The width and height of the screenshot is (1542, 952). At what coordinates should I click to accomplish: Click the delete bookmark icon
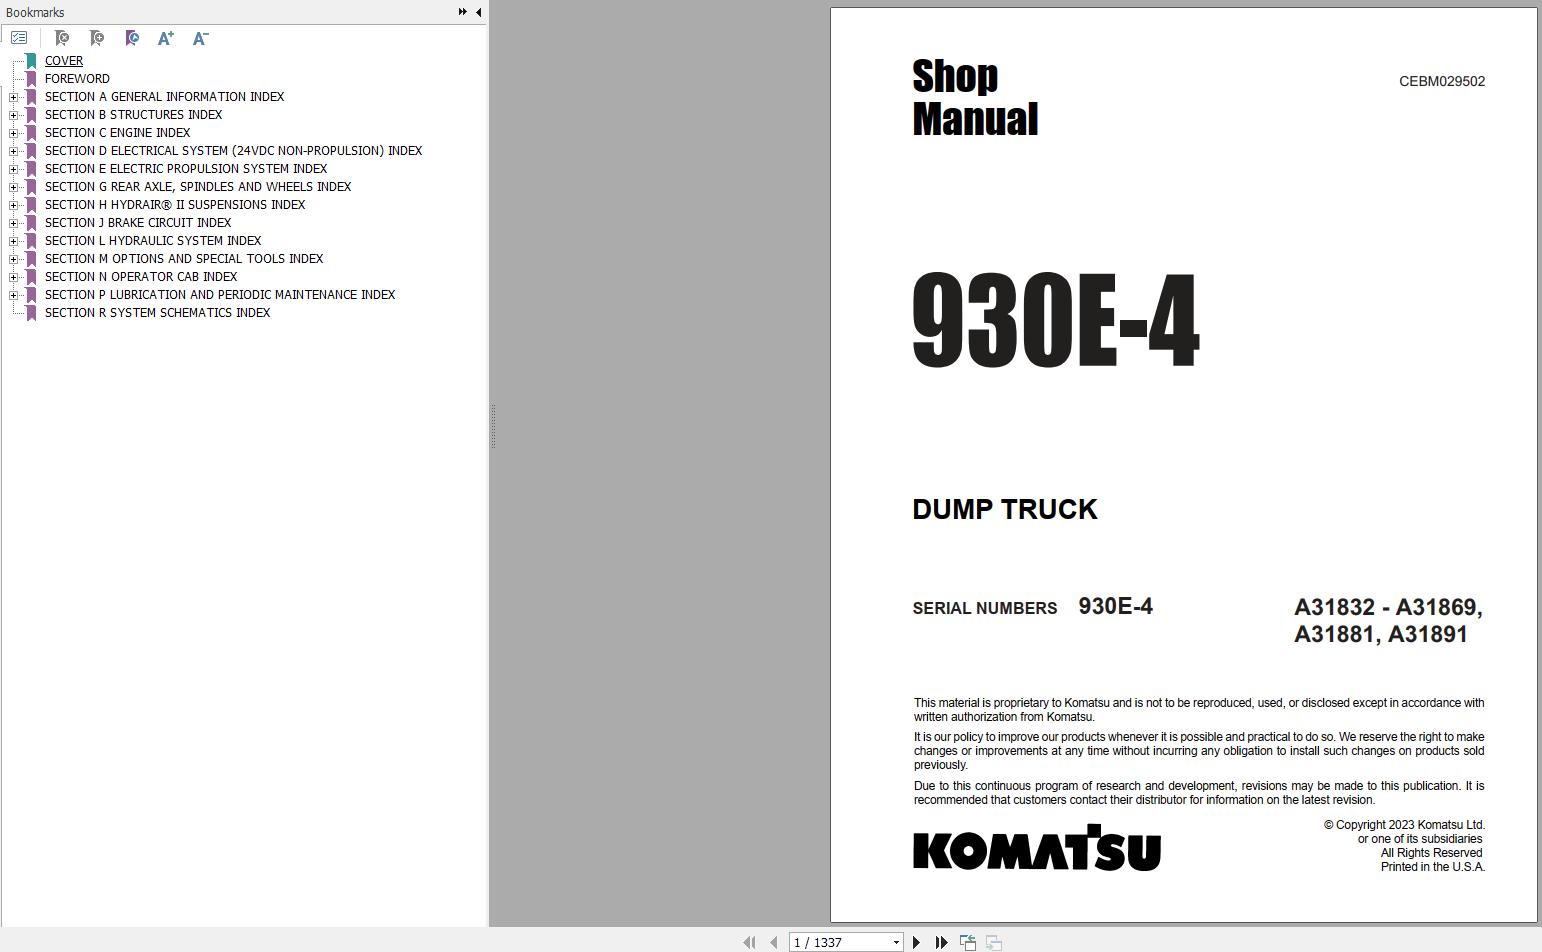(x=62, y=38)
